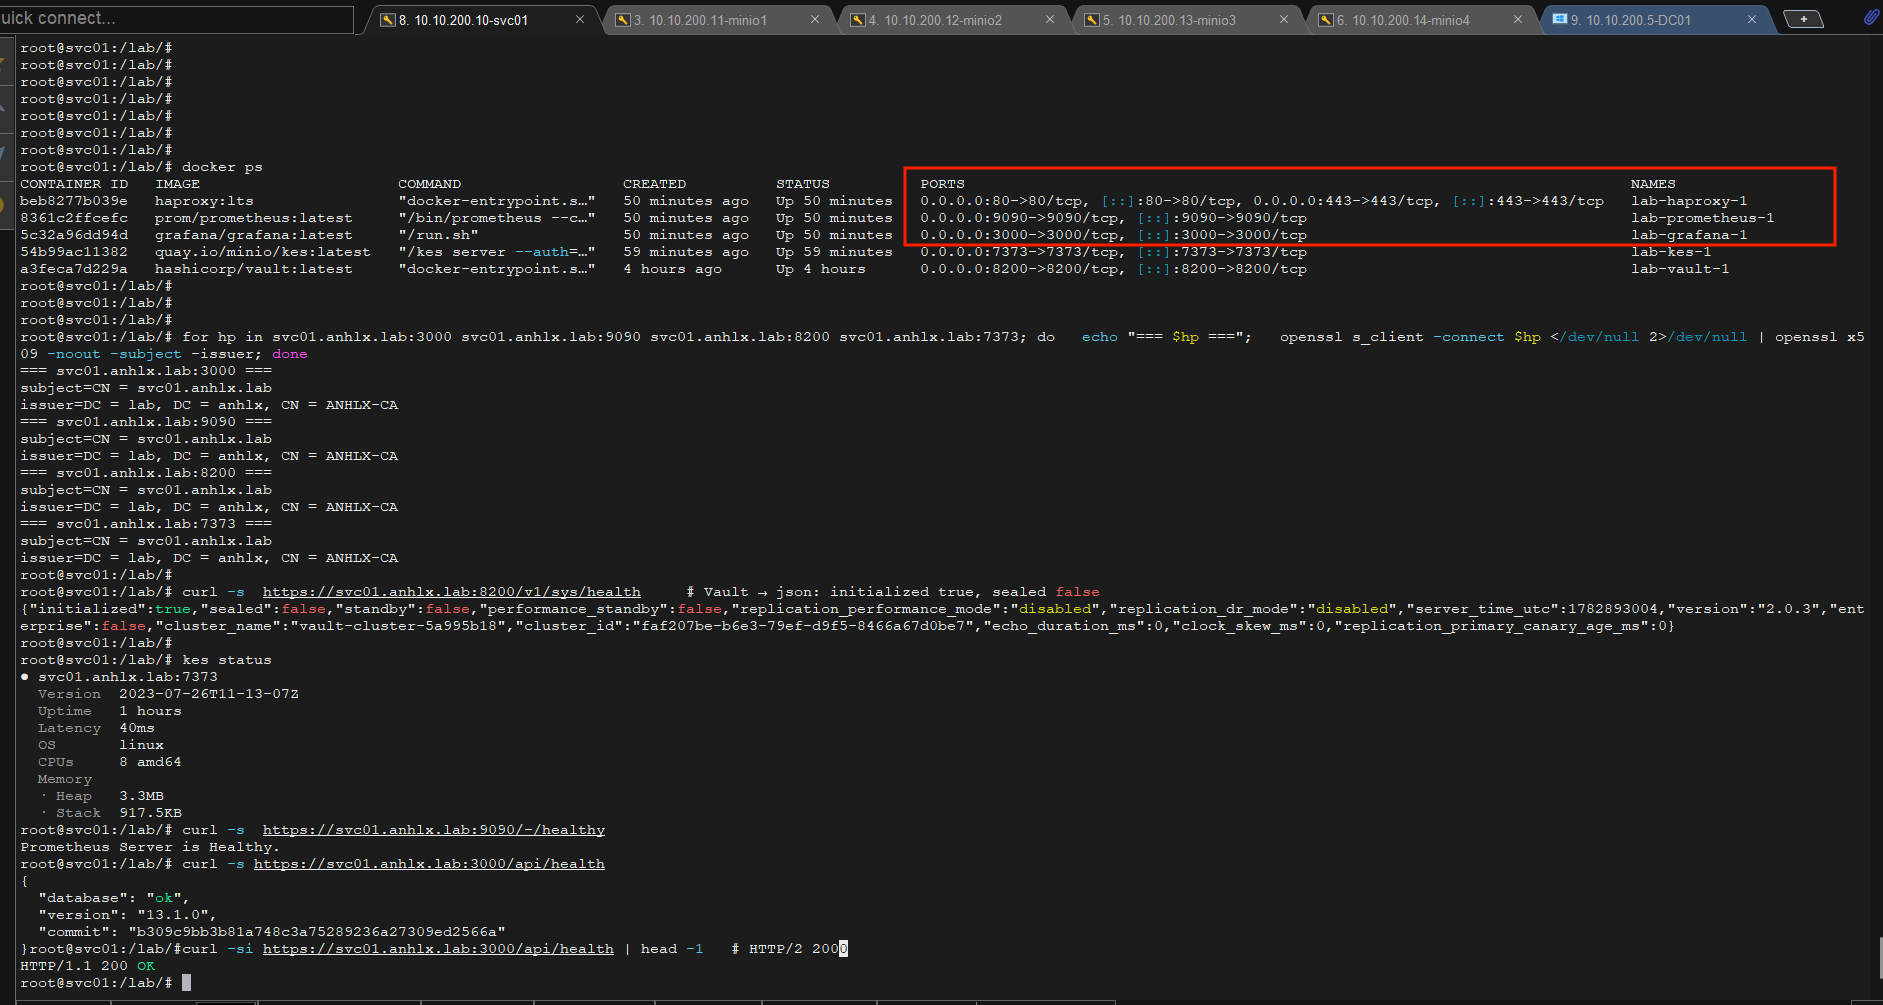The width and height of the screenshot is (1883, 1005).
Task: Click "Prometheus Server is Healthy." output
Action: click(150, 847)
